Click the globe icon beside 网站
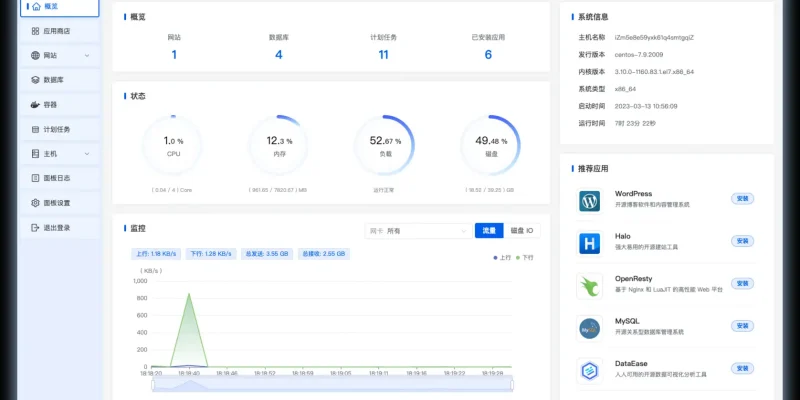Viewport: 800px width, 400px height. pos(35,56)
